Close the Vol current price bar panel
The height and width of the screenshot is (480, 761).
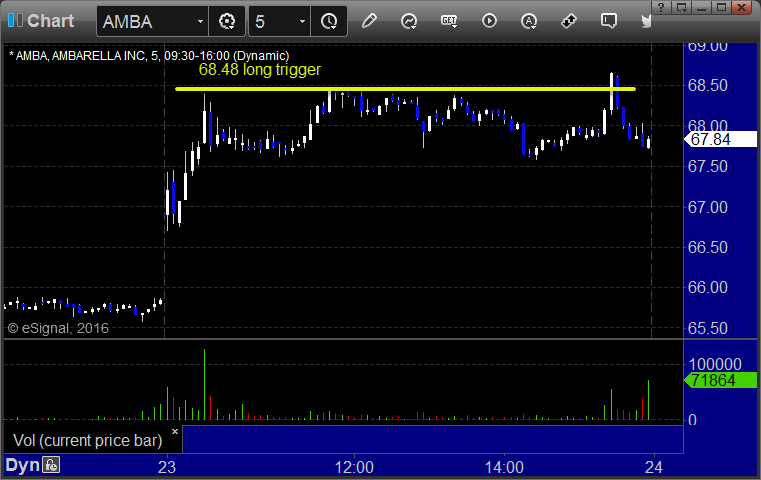(x=175, y=431)
